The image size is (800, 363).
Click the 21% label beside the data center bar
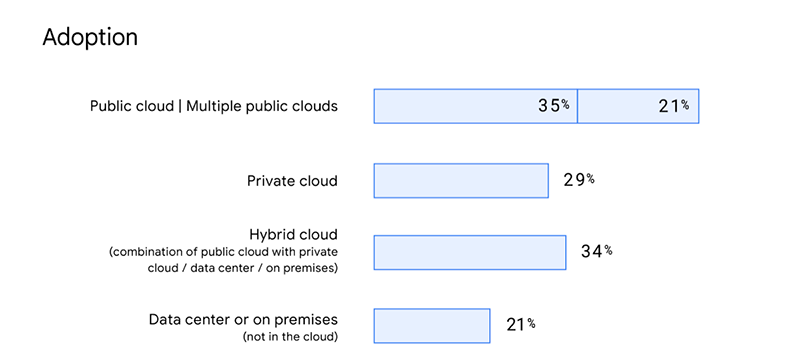click(520, 324)
